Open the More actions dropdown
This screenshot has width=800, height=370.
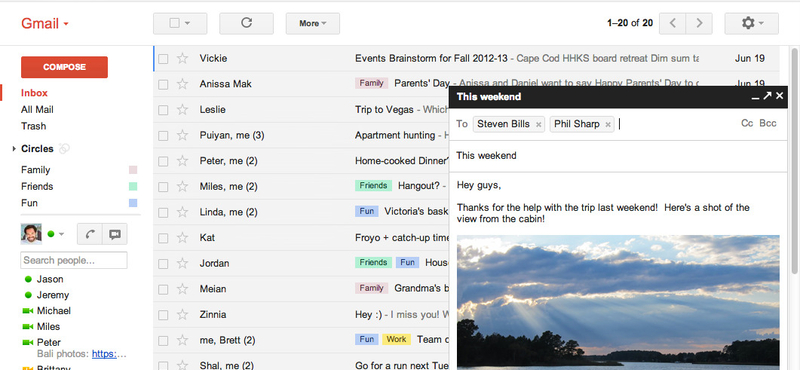(313, 23)
